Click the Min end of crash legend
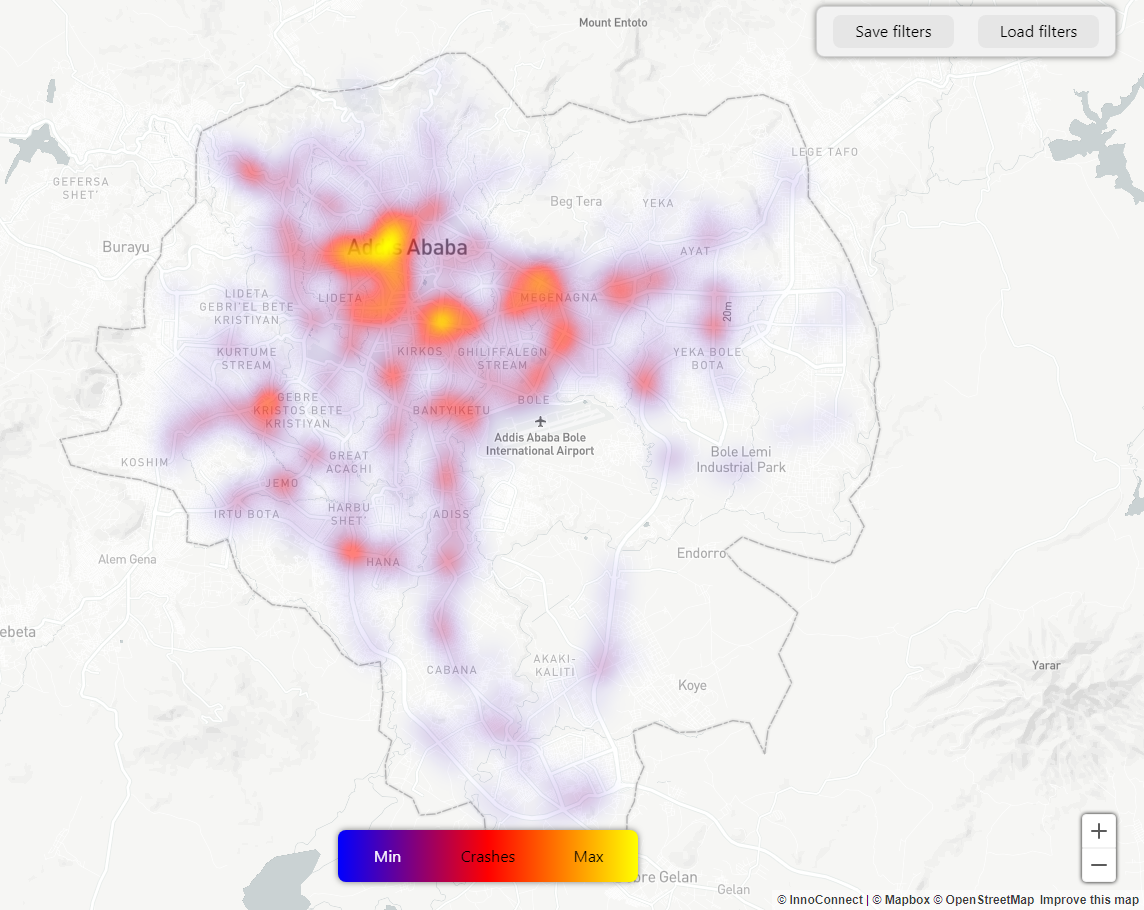The image size is (1144, 910). (387, 856)
